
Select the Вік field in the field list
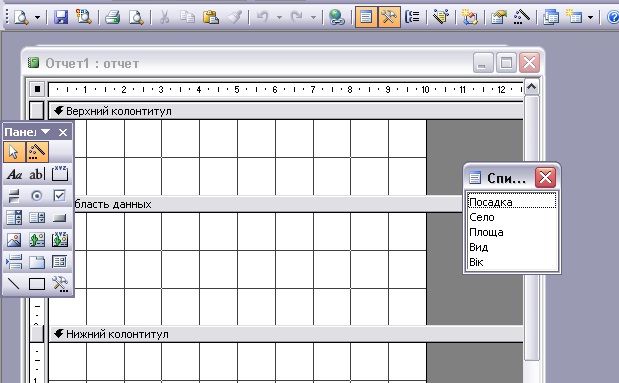512,262
